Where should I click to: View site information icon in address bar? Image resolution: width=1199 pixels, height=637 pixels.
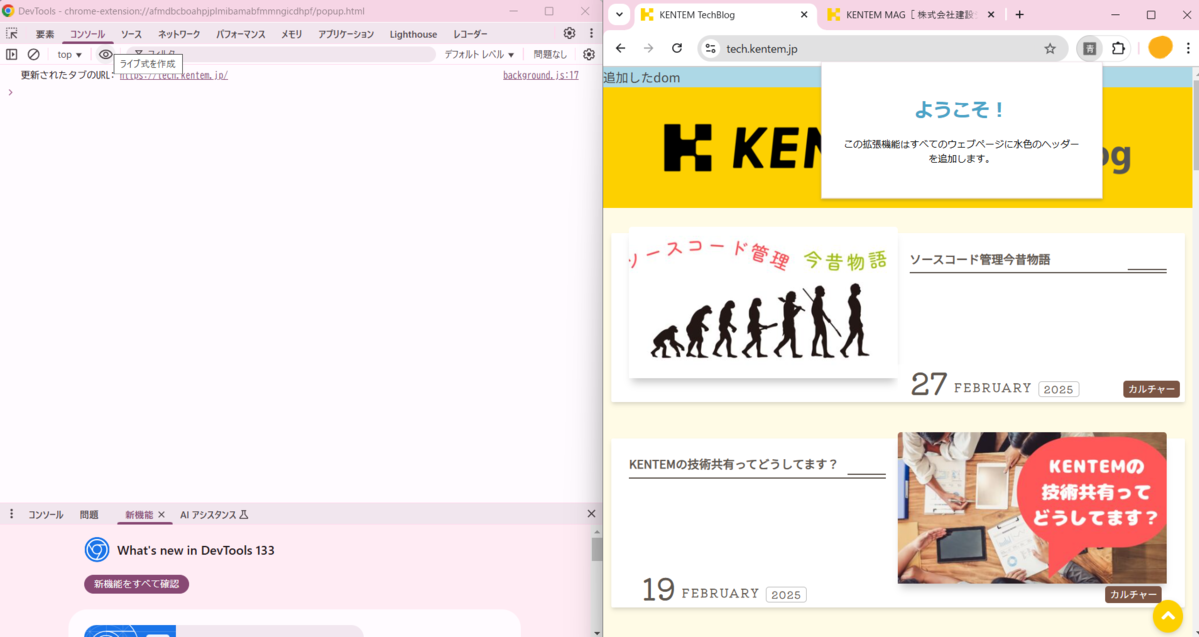click(710, 48)
